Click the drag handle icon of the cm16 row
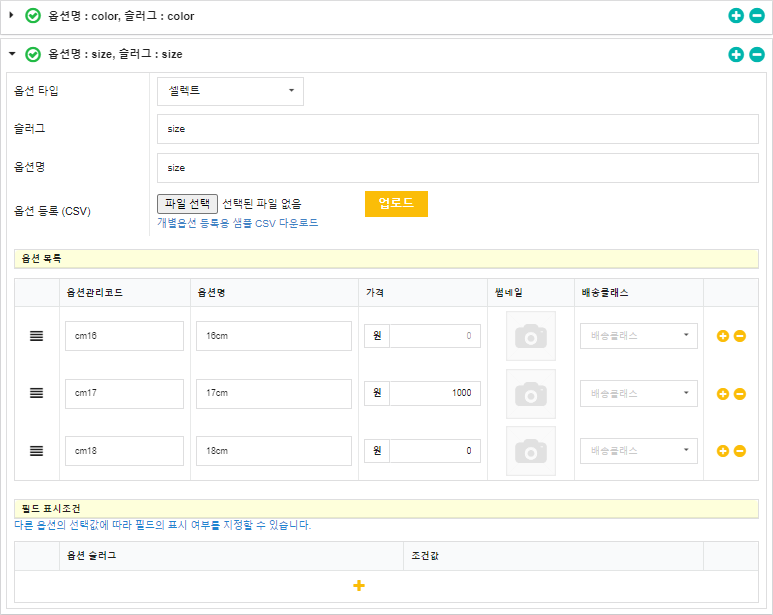The height and width of the screenshot is (615, 773). 36,336
